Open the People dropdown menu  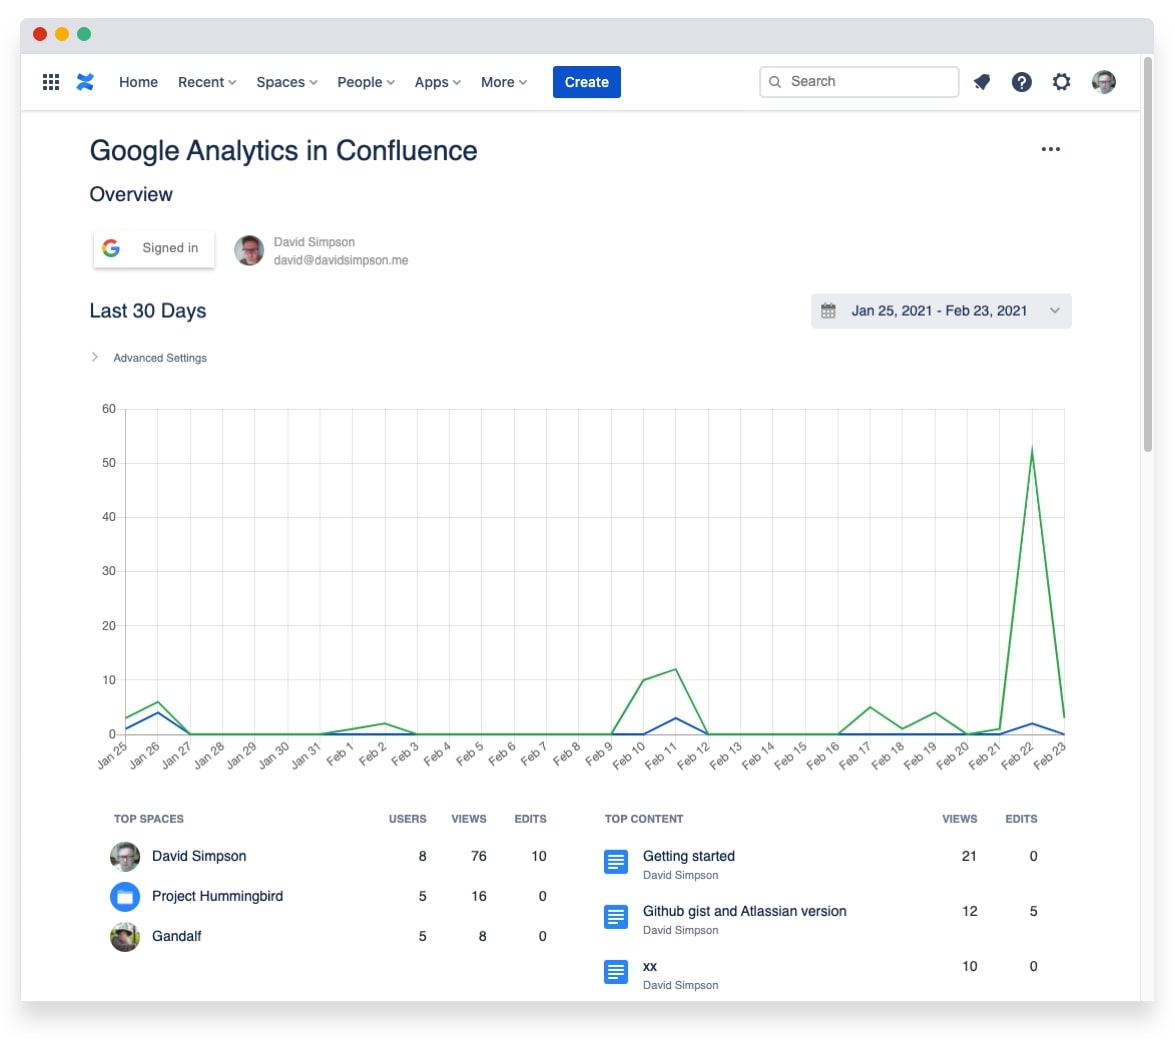(x=366, y=82)
